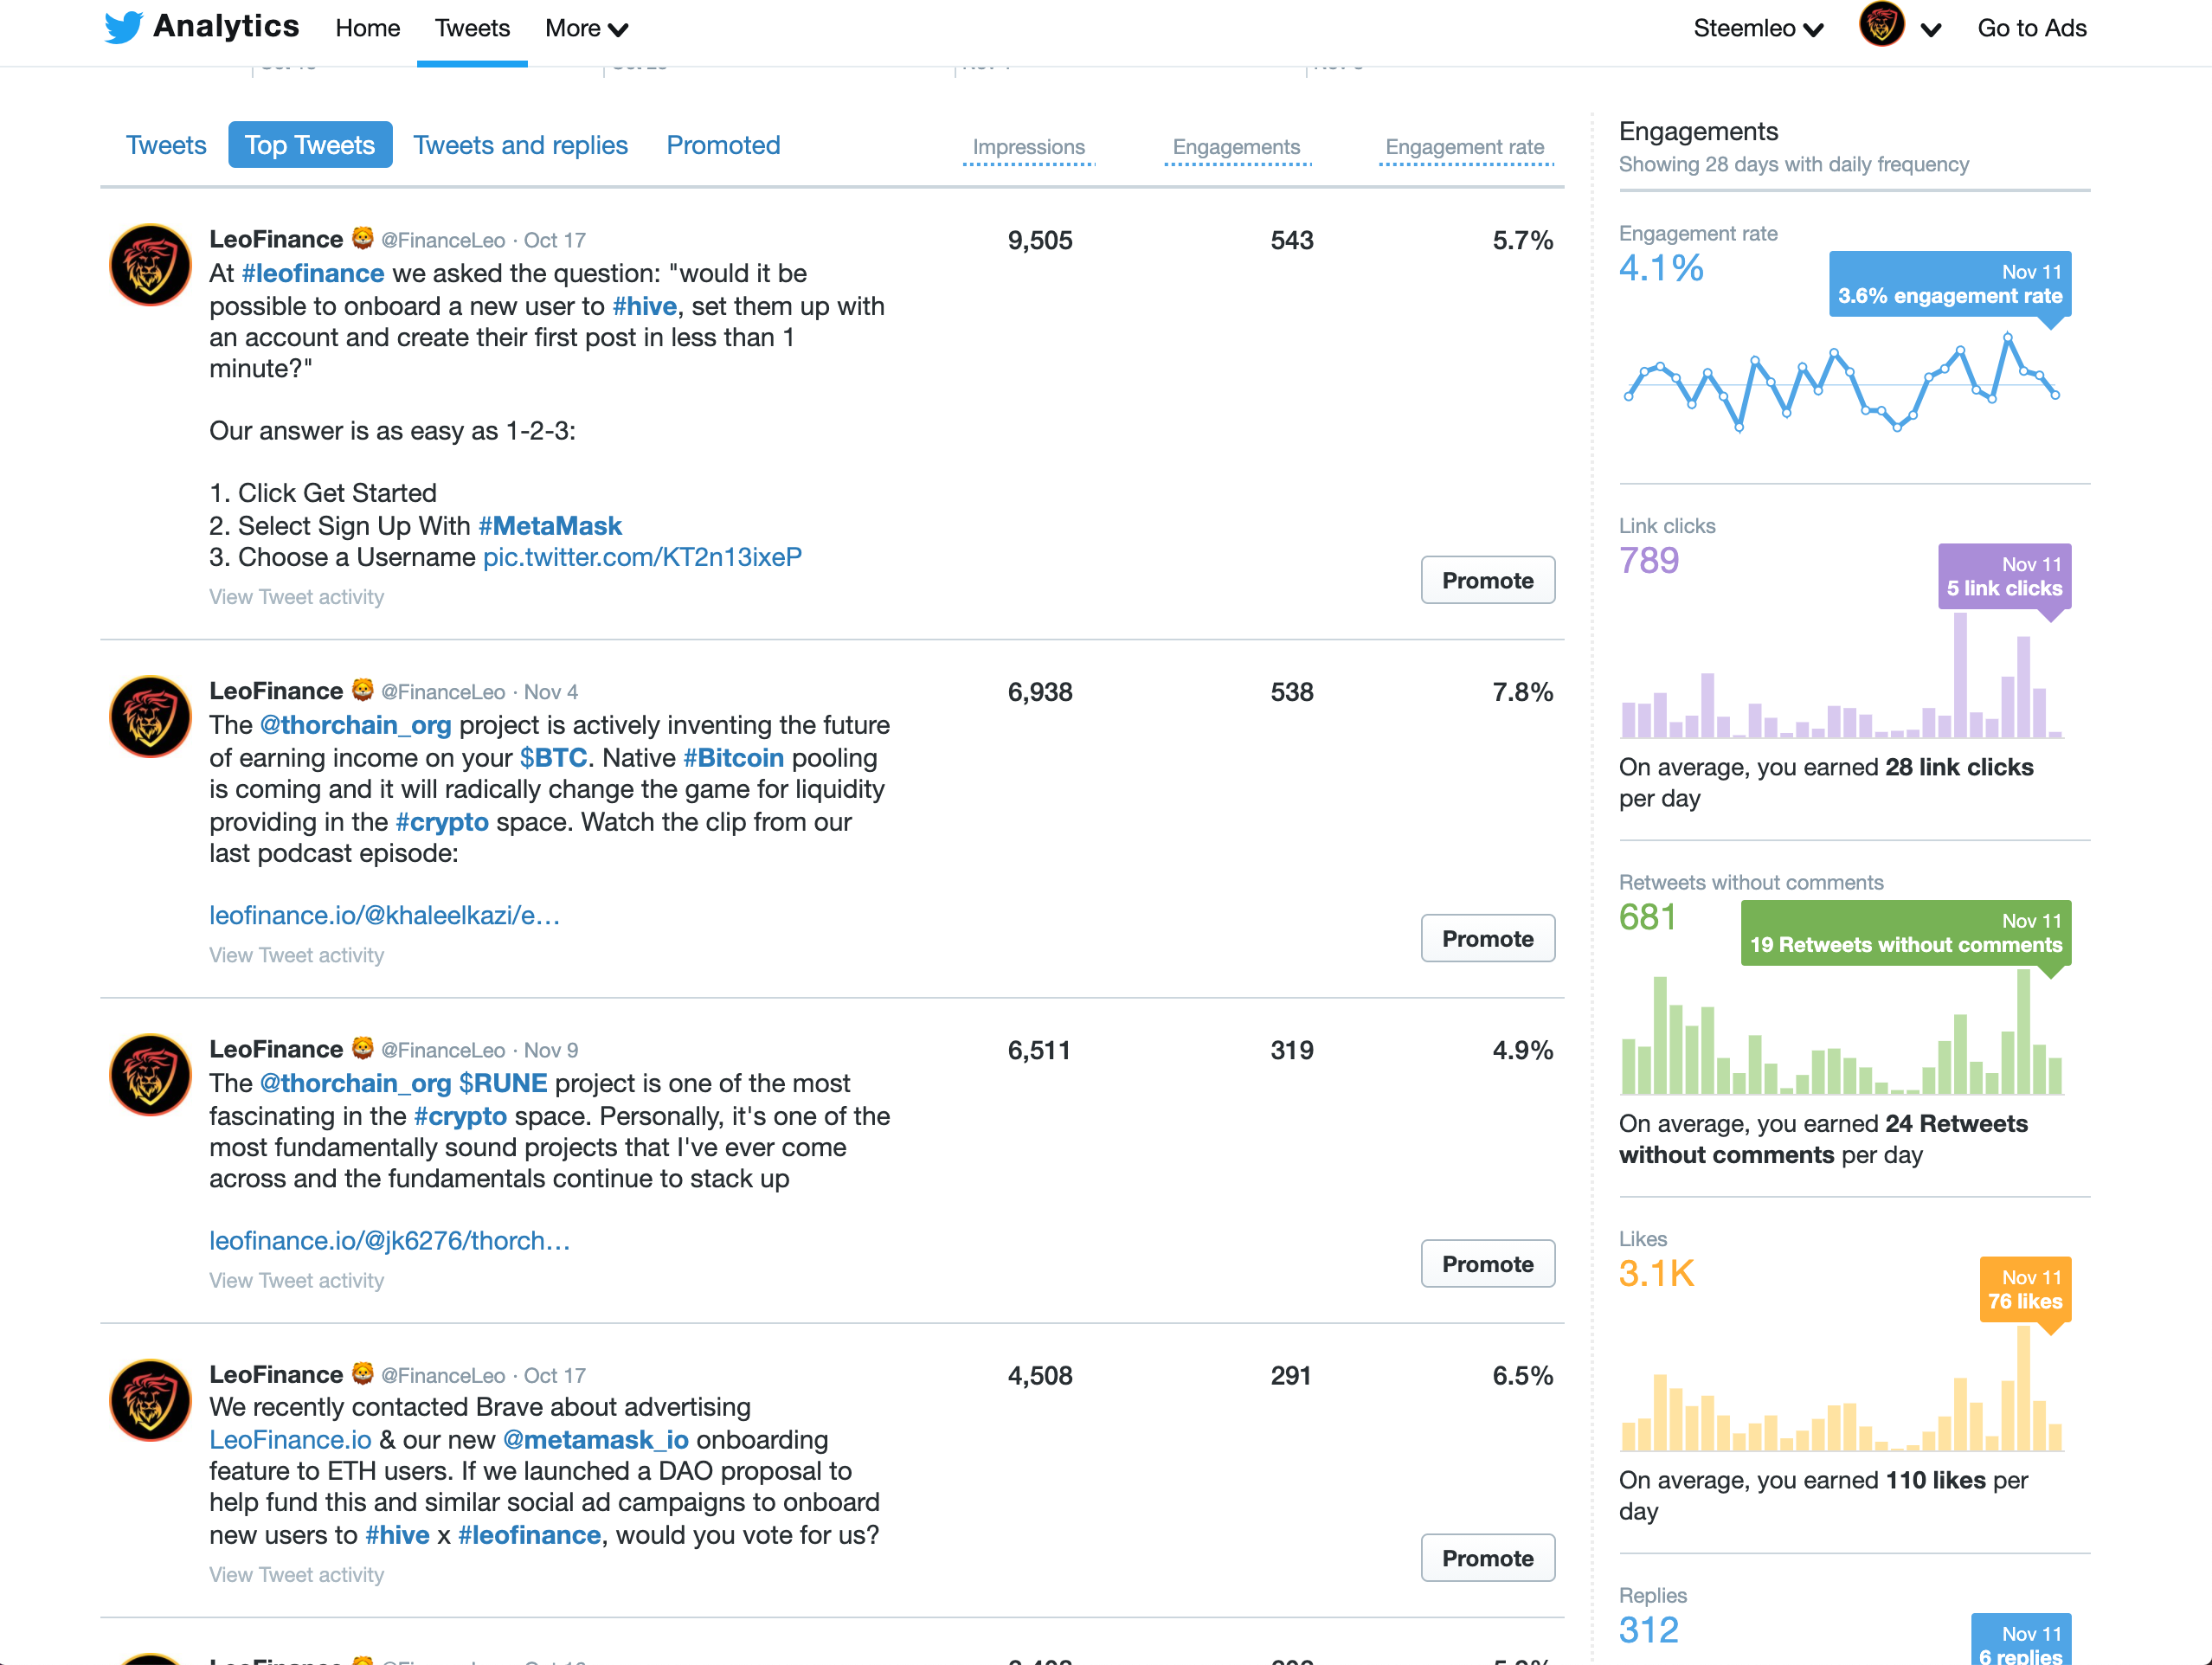This screenshot has width=2212, height=1665.
Task: Click the $BTC cashtag
Action: click(553, 758)
